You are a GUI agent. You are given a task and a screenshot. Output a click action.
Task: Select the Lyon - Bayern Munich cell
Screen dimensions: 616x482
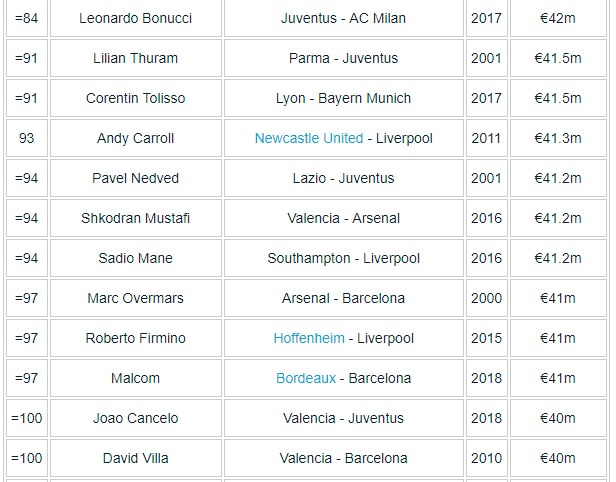343,98
